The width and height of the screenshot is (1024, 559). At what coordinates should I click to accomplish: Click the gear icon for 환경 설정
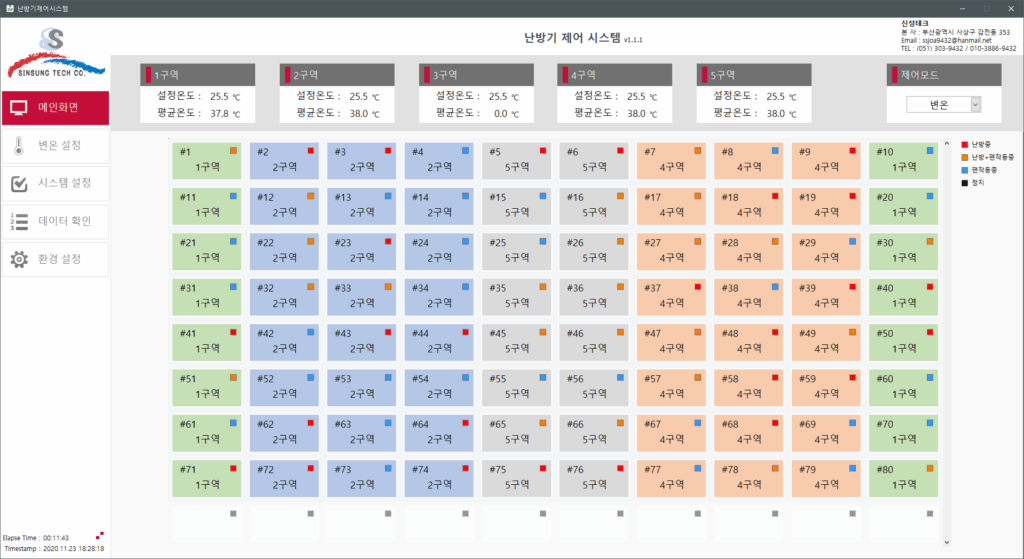pyautogui.click(x=19, y=260)
